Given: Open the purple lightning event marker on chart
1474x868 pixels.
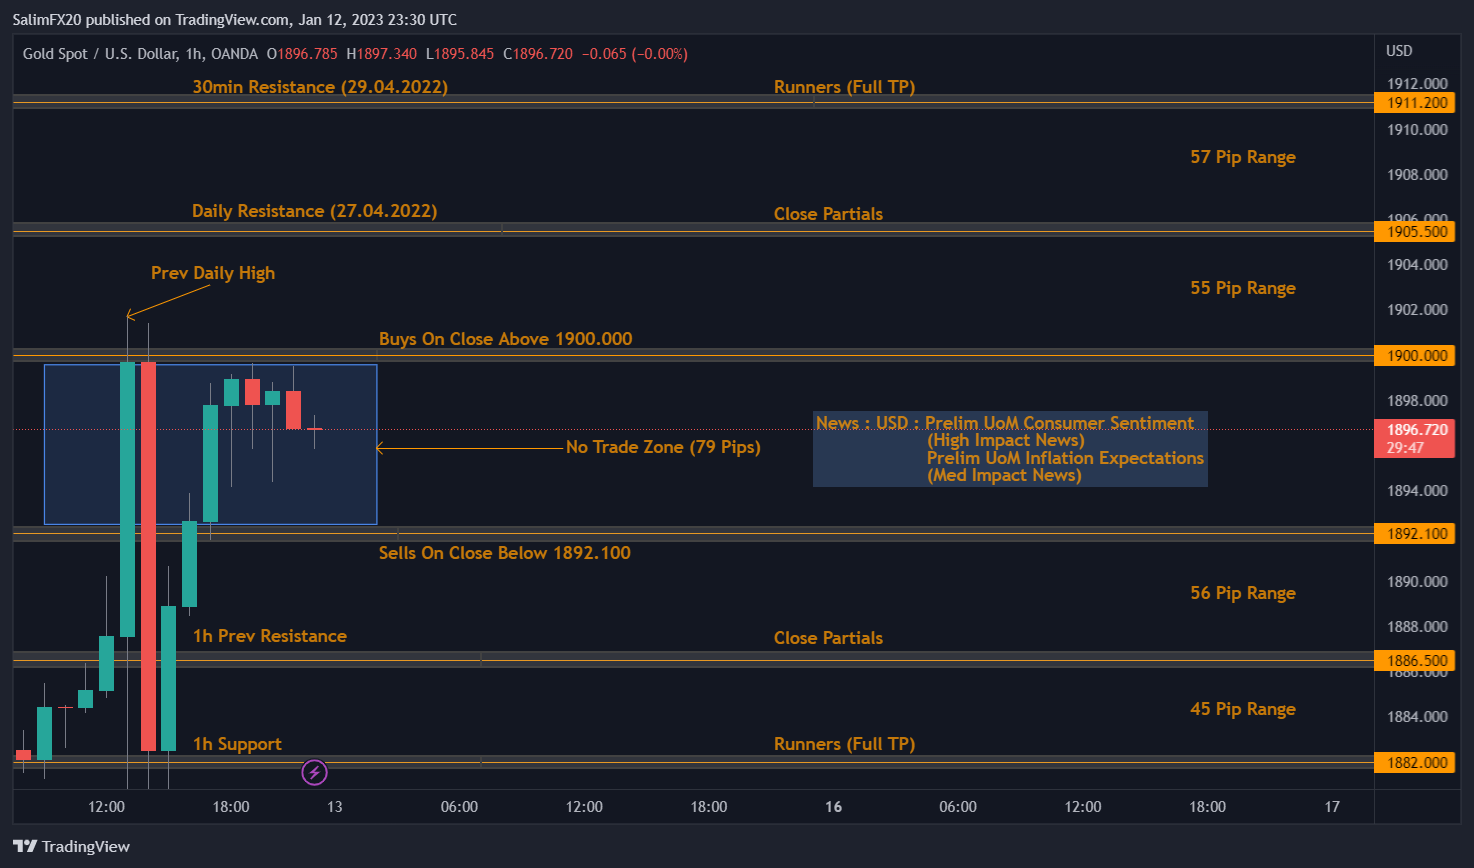Looking at the screenshot, I should (314, 772).
